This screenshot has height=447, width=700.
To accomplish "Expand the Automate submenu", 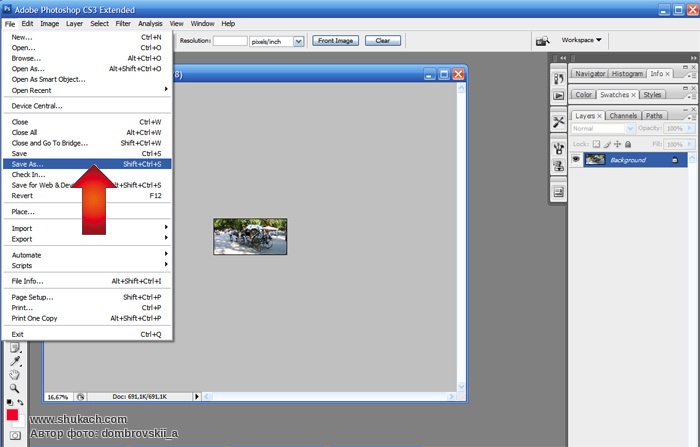I will click(87, 255).
